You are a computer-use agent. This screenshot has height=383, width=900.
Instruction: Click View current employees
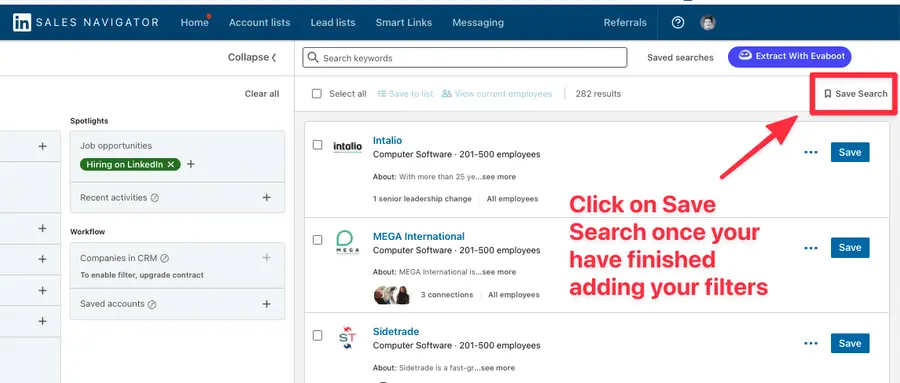497,94
